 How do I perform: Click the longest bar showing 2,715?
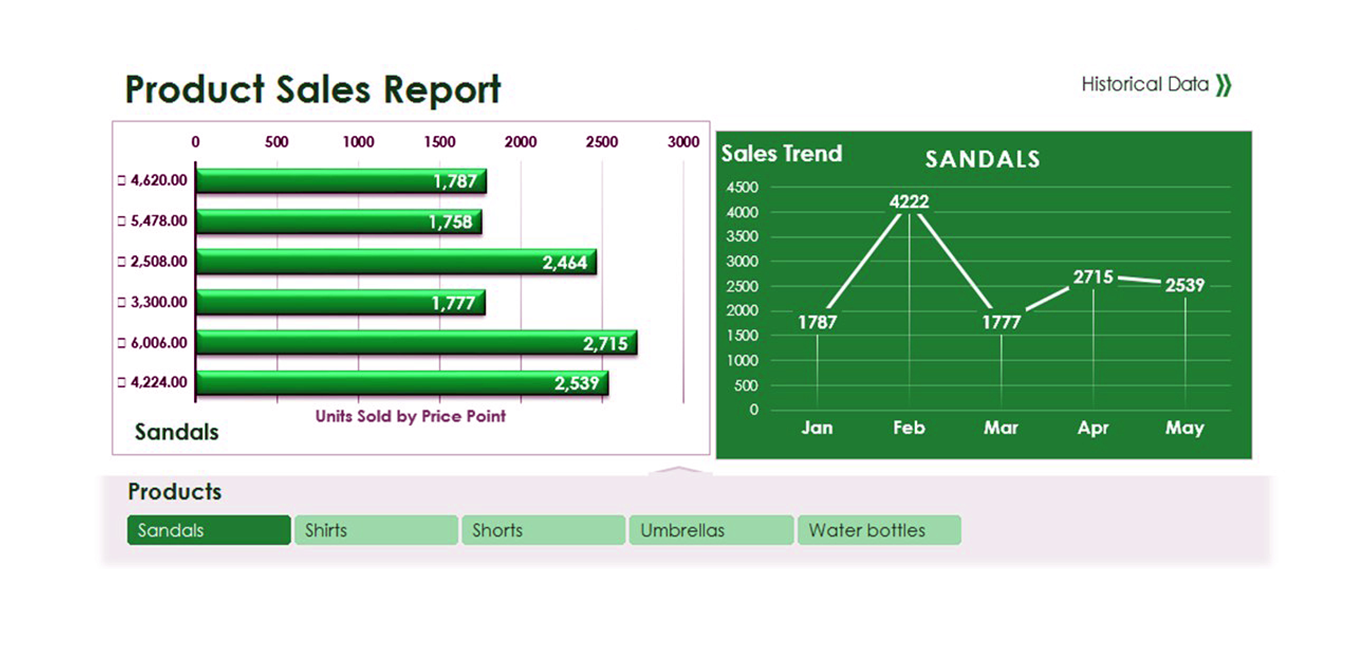[415, 343]
